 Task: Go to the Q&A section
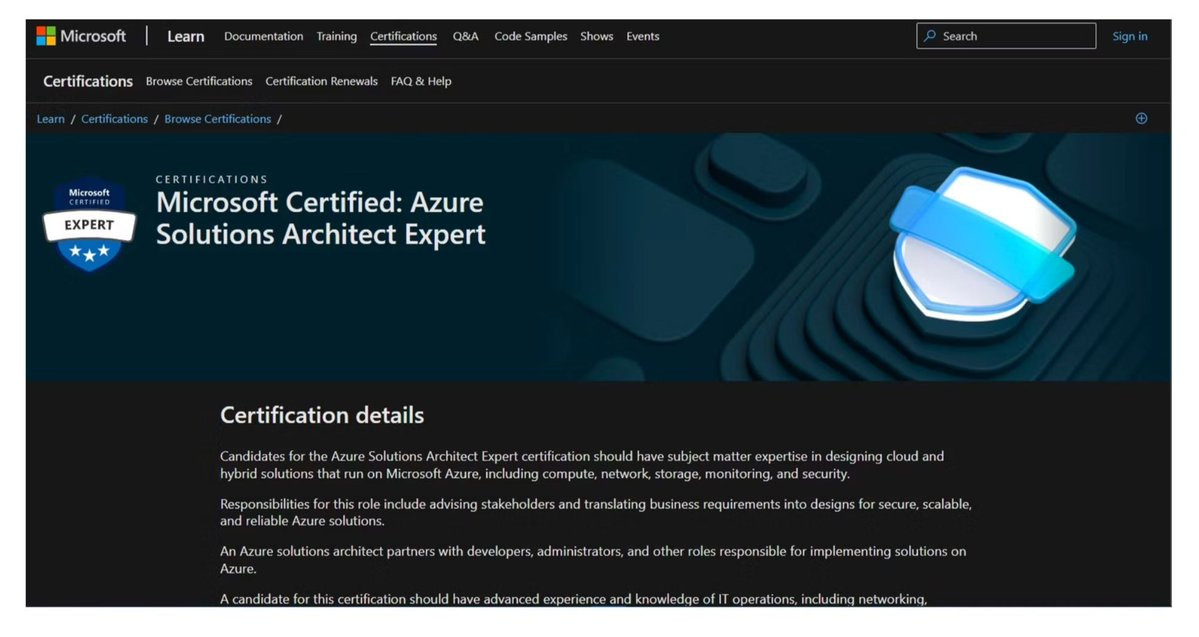tap(466, 36)
